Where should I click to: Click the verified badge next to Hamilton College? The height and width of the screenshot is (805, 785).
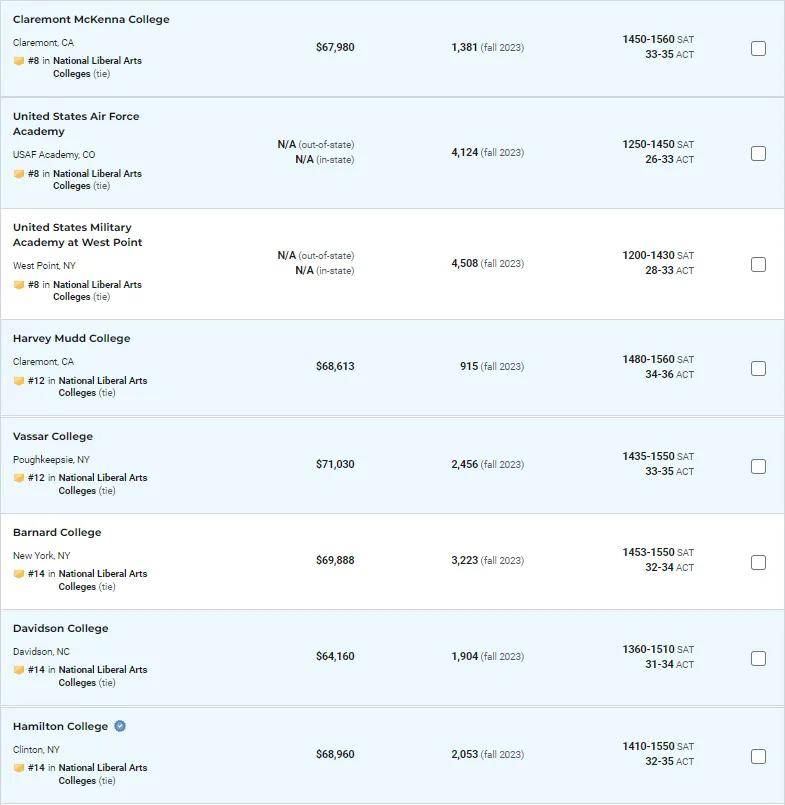[x=120, y=726]
